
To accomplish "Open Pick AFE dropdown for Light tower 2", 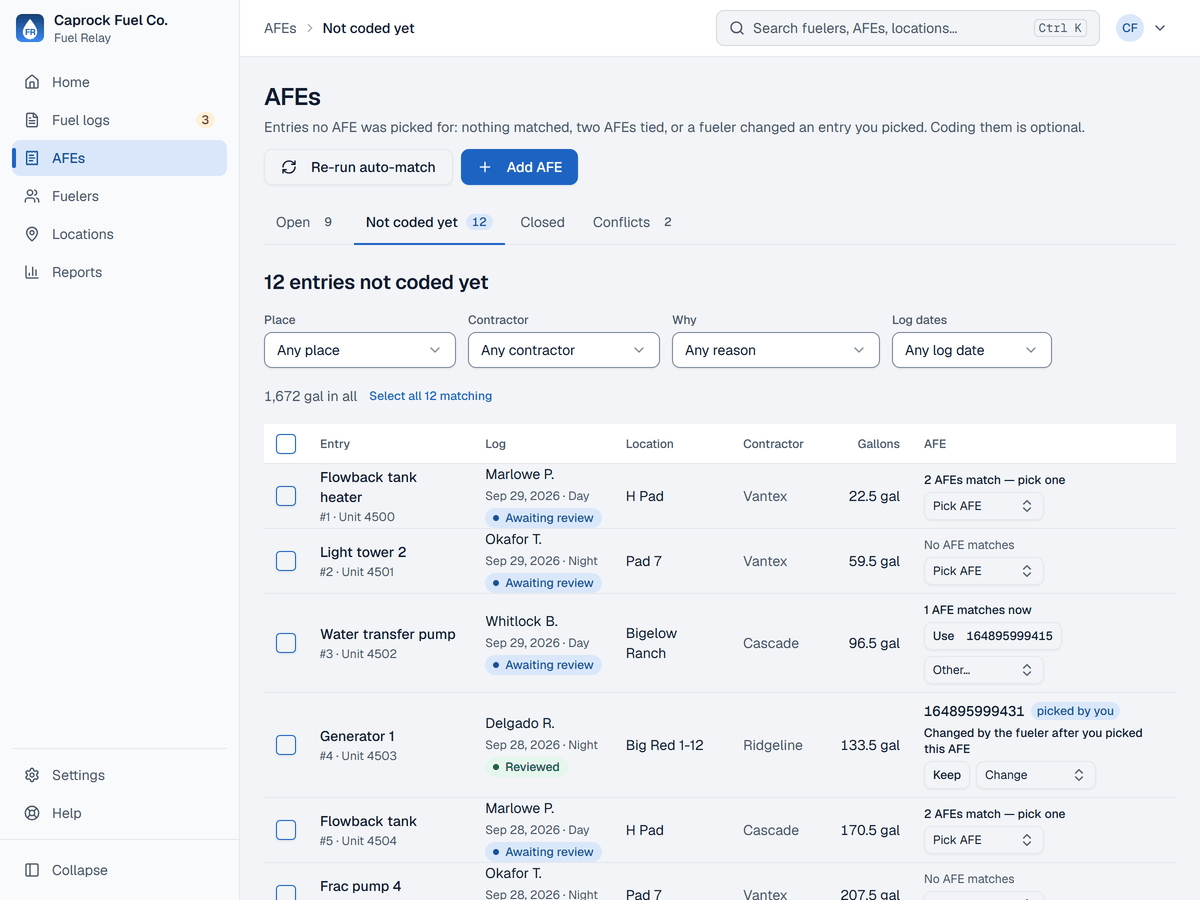I will 983,571.
